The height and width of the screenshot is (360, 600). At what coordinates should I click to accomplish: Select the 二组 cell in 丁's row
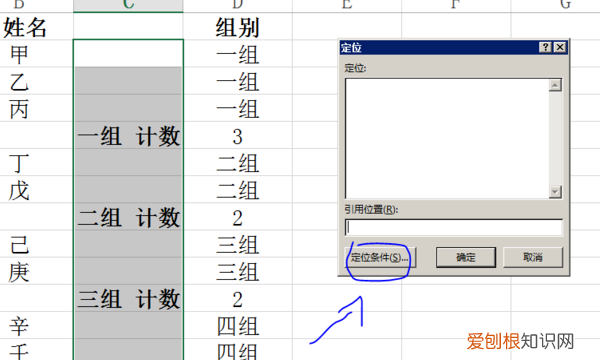pyautogui.click(x=238, y=163)
